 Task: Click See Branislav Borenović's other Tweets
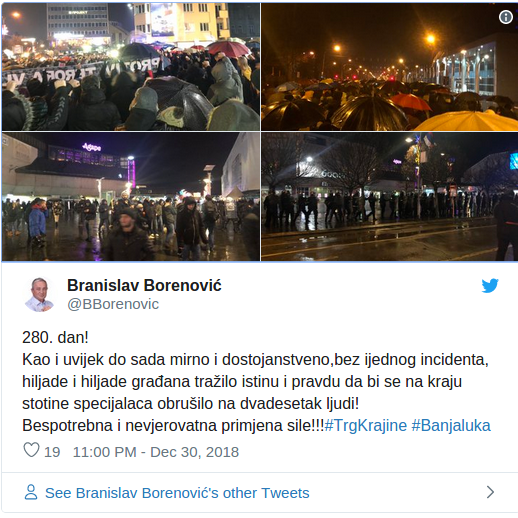coord(177,493)
